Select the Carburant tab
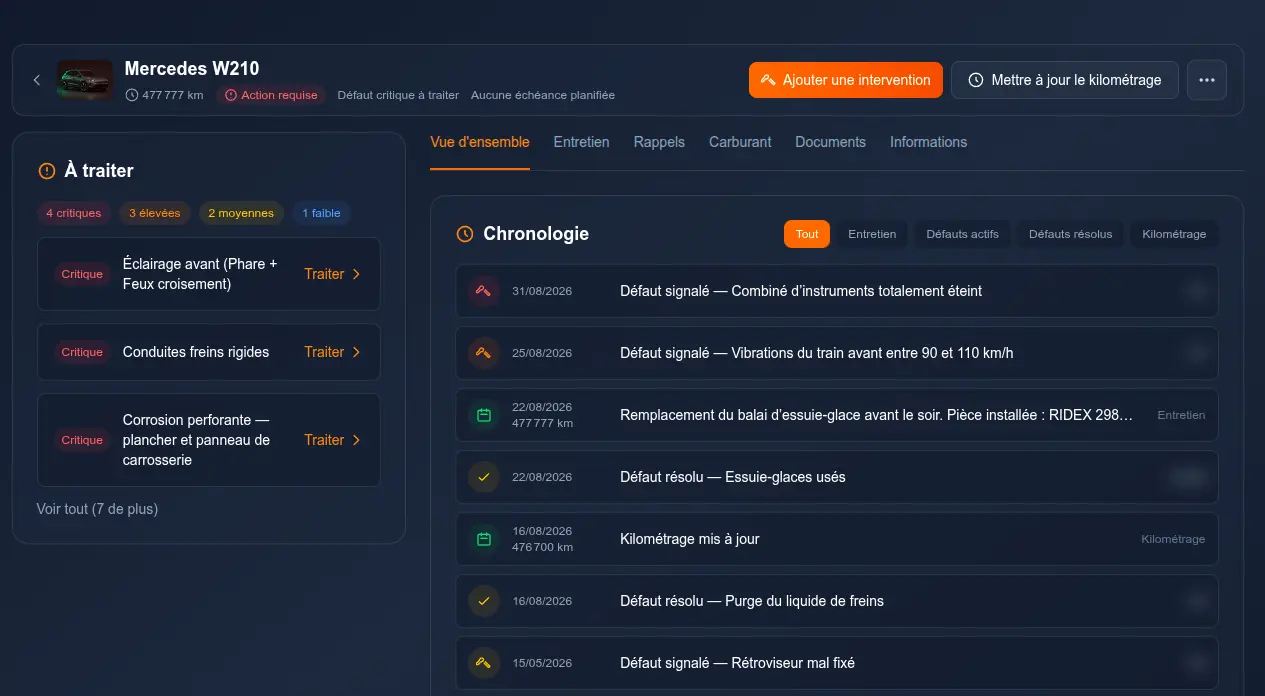Image resolution: width=1265 pixels, height=696 pixels. pyautogui.click(x=740, y=142)
